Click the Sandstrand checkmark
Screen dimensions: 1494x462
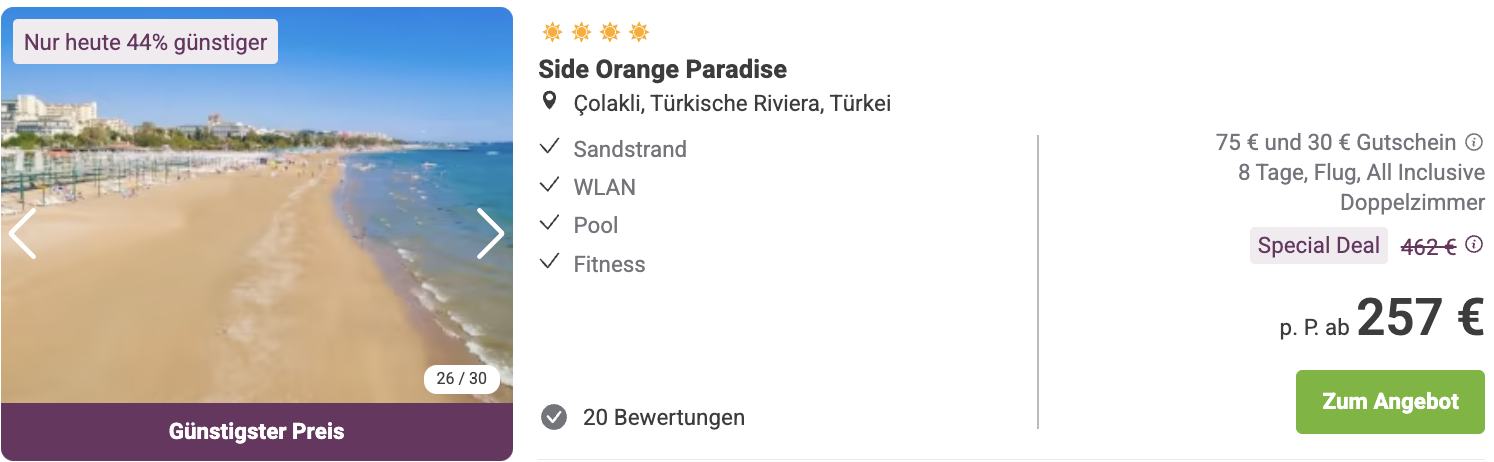point(549,148)
